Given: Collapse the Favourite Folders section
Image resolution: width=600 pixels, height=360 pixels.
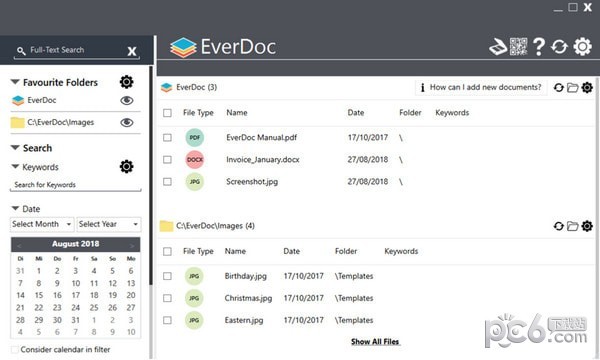Looking at the screenshot, I should [x=15, y=82].
